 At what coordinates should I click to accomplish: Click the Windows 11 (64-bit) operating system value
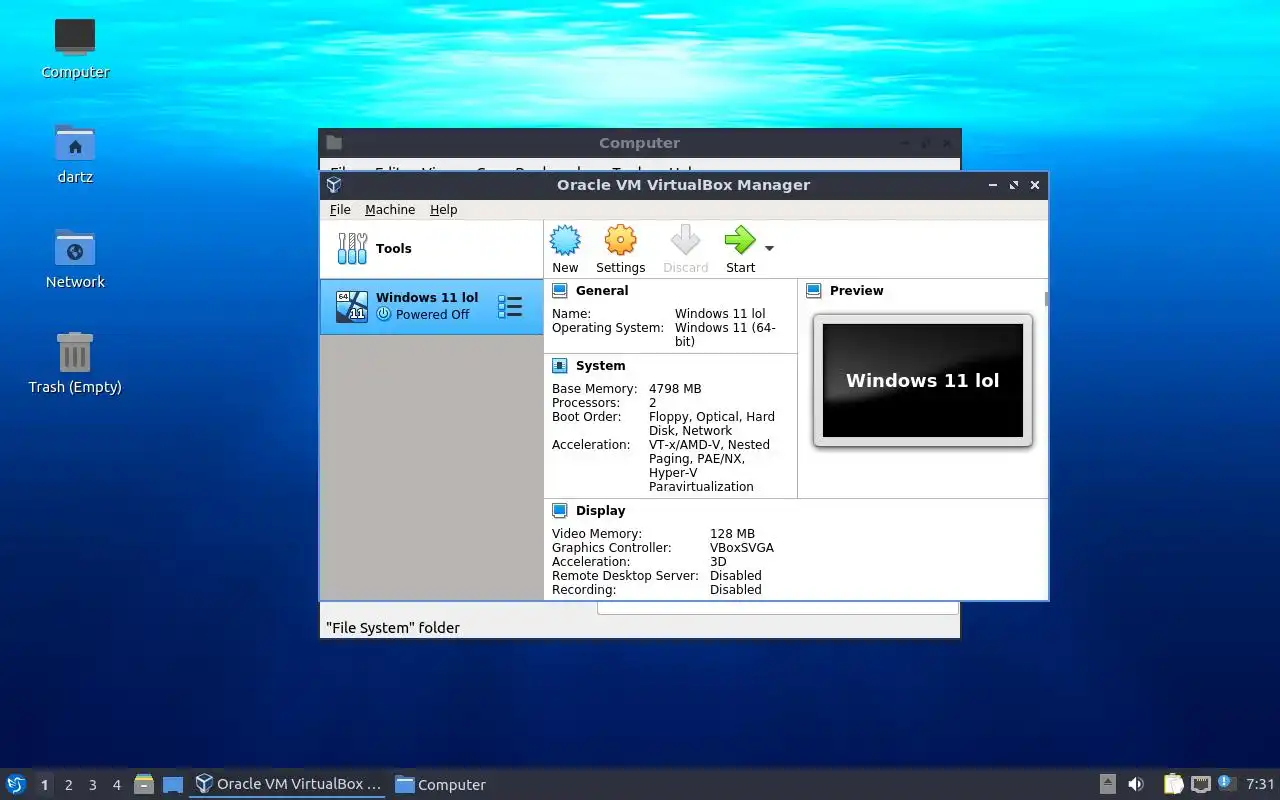(x=725, y=335)
